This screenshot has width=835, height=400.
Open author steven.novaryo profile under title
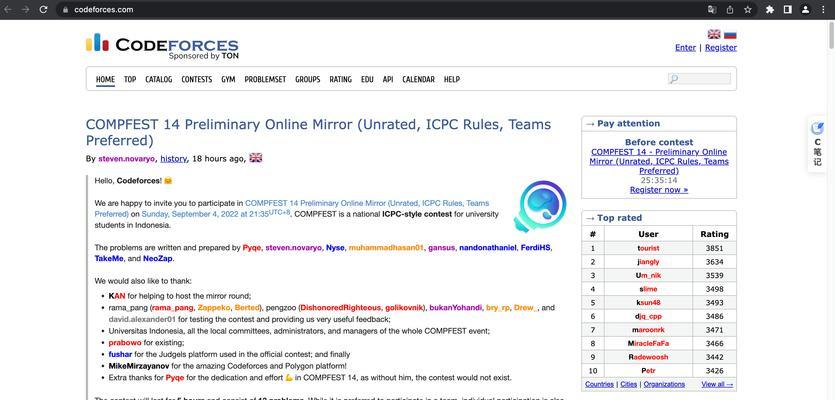[127, 159]
